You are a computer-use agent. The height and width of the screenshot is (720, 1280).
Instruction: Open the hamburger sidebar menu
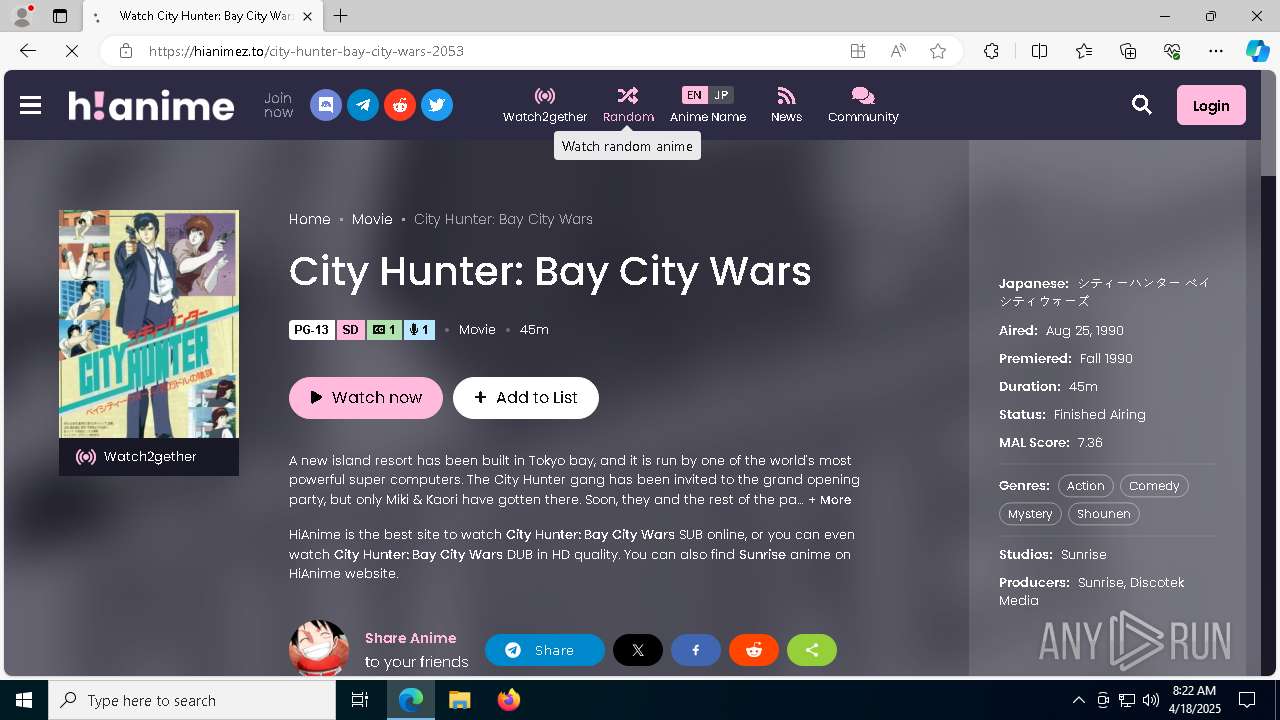(x=30, y=105)
